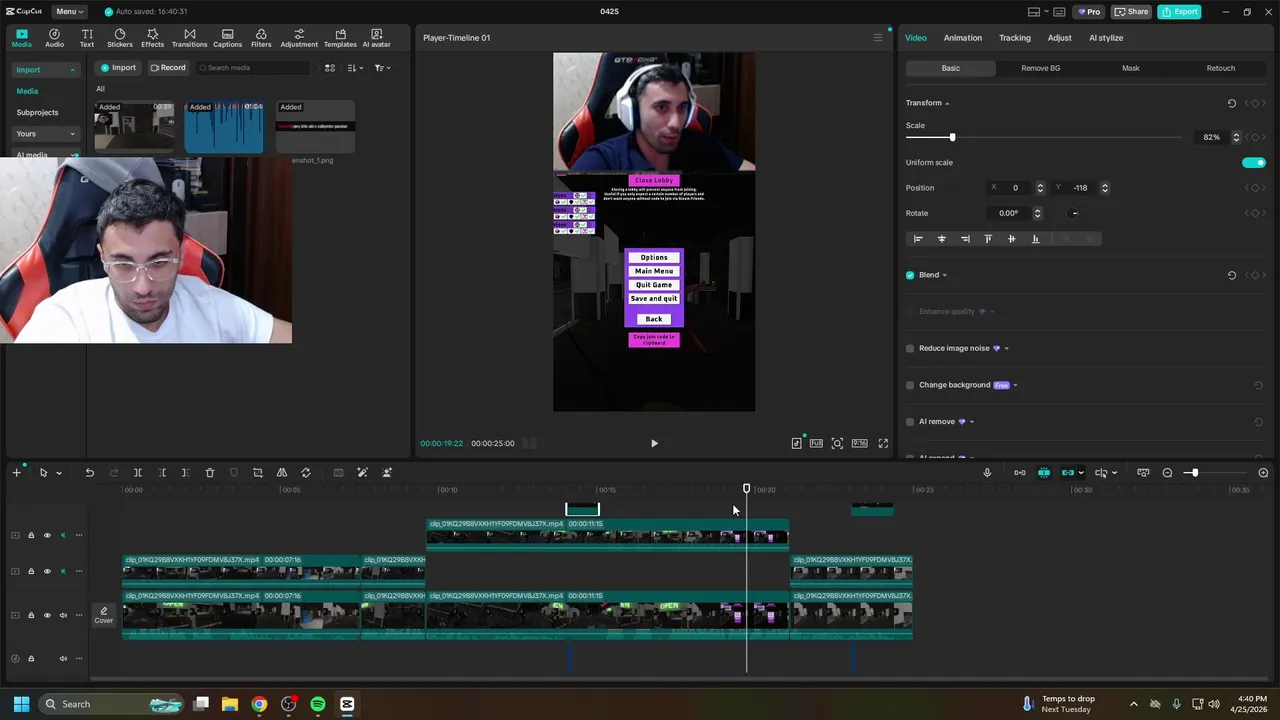Select the Mask sub-tab

[x=1130, y=68]
